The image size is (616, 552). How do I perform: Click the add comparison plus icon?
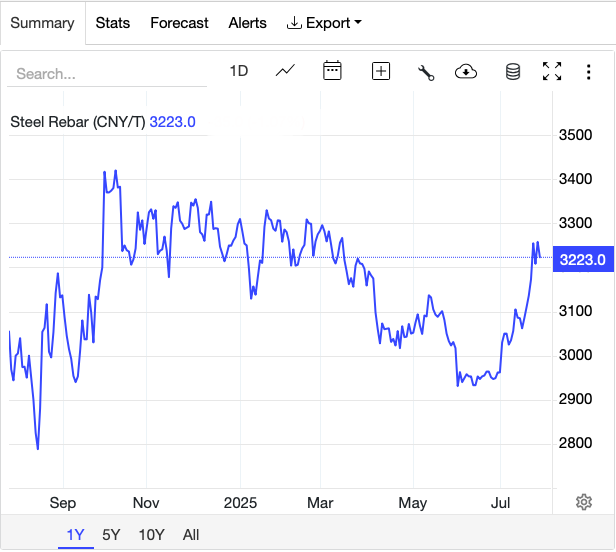coord(380,71)
